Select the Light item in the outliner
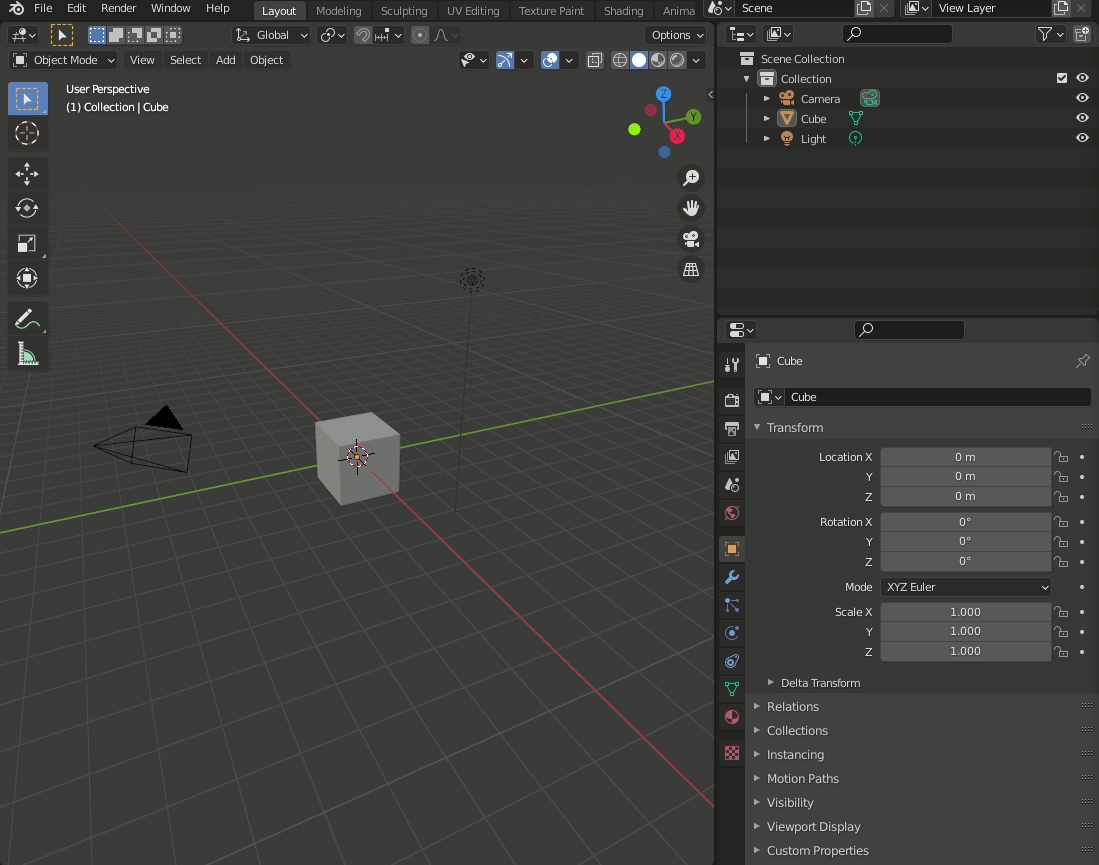This screenshot has width=1099, height=865. pyautogui.click(x=813, y=139)
